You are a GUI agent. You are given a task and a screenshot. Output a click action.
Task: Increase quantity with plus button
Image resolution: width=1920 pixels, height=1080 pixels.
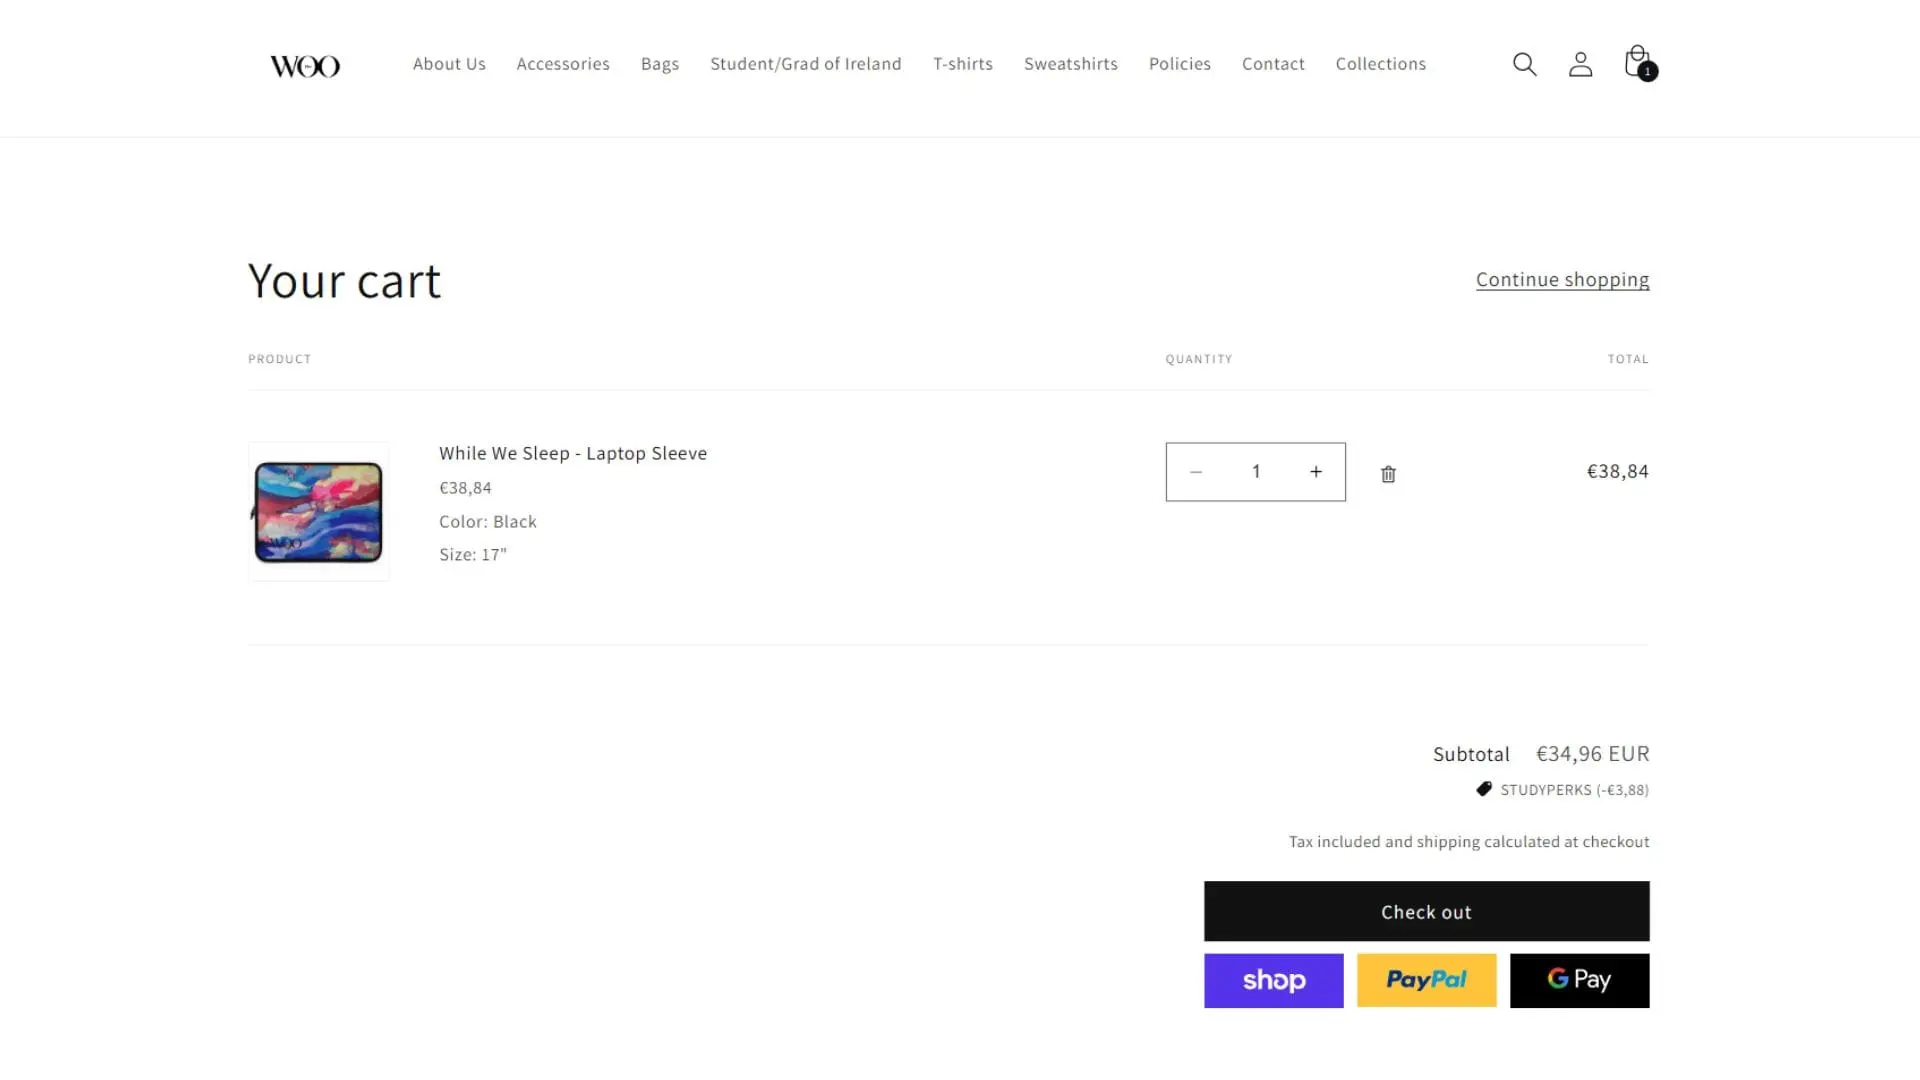1316,472
